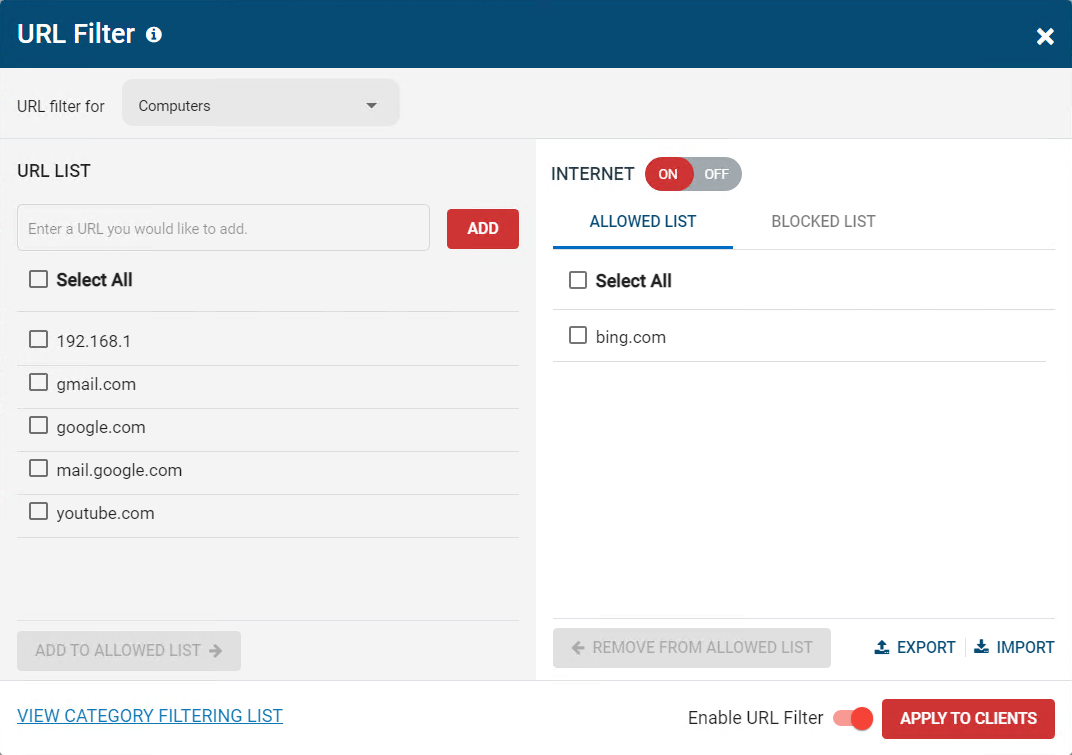Image resolution: width=1072 pixels, height=755 pixels.
Task: Switch to the BLOCKED LIST tab
Action: click(823, 222)
